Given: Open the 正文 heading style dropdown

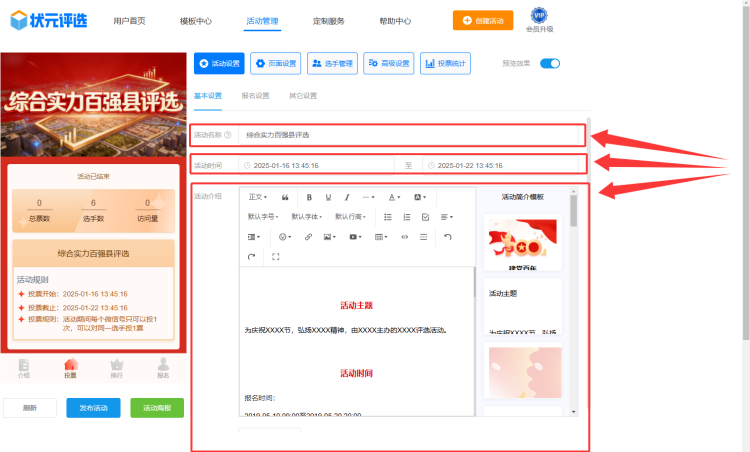Looking at the screenshot, I should 258,197.
